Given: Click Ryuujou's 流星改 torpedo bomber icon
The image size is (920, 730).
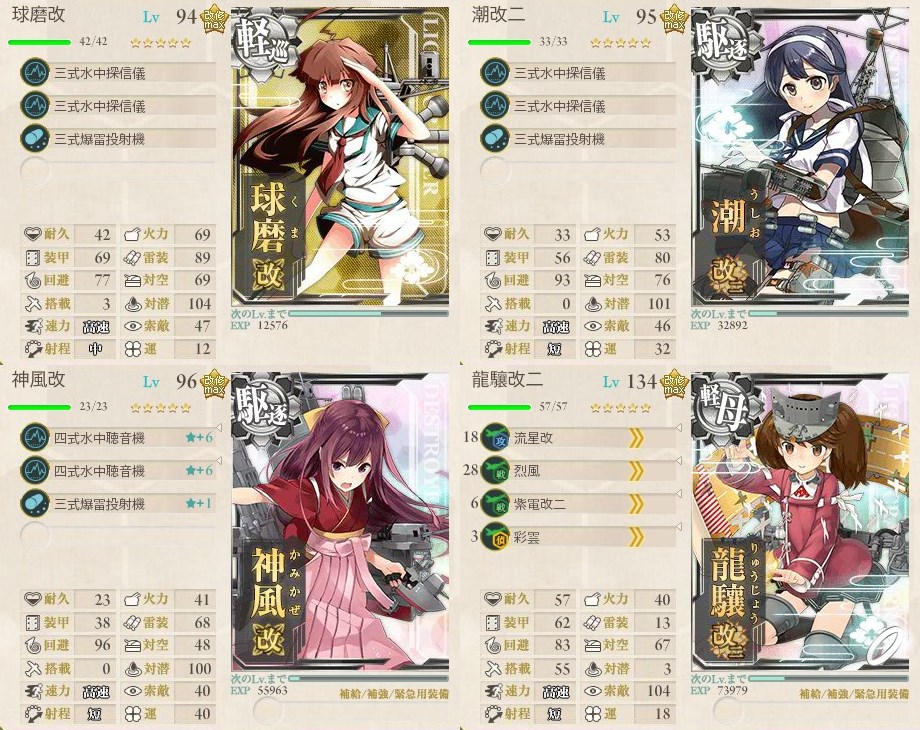Looking at the screenshot, I should pyautogui.click(x=495, y=438).
